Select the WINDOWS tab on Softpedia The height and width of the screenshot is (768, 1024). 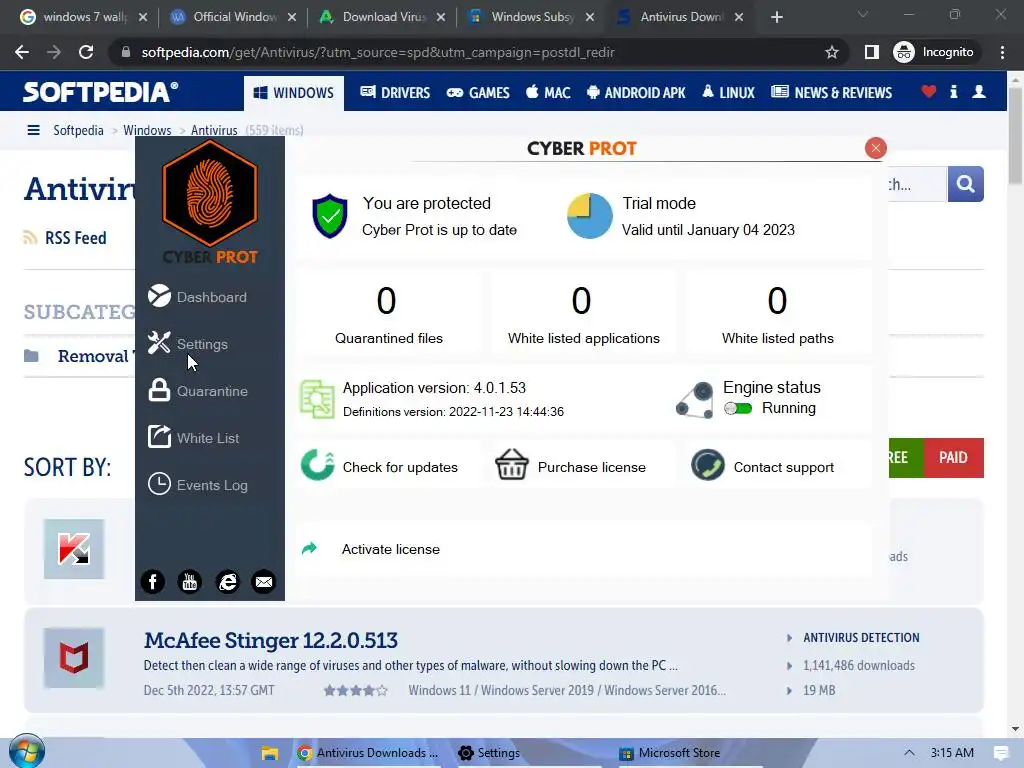pos(294,93)
